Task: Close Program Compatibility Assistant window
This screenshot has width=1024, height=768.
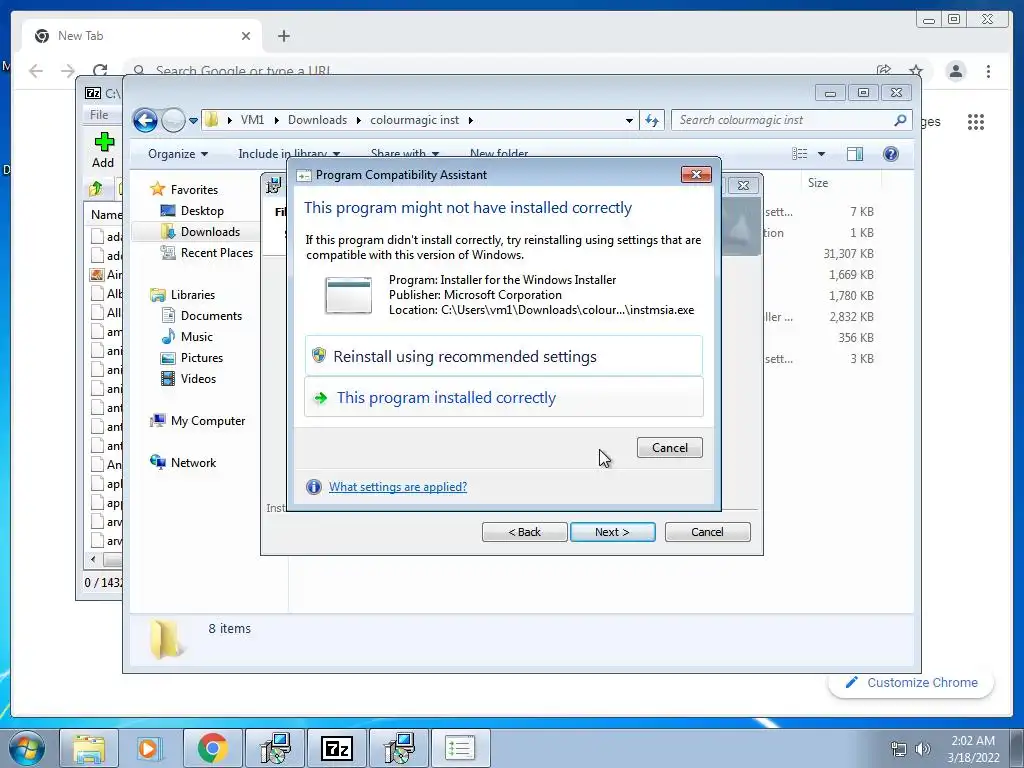Action: click(x=696, y=174)
